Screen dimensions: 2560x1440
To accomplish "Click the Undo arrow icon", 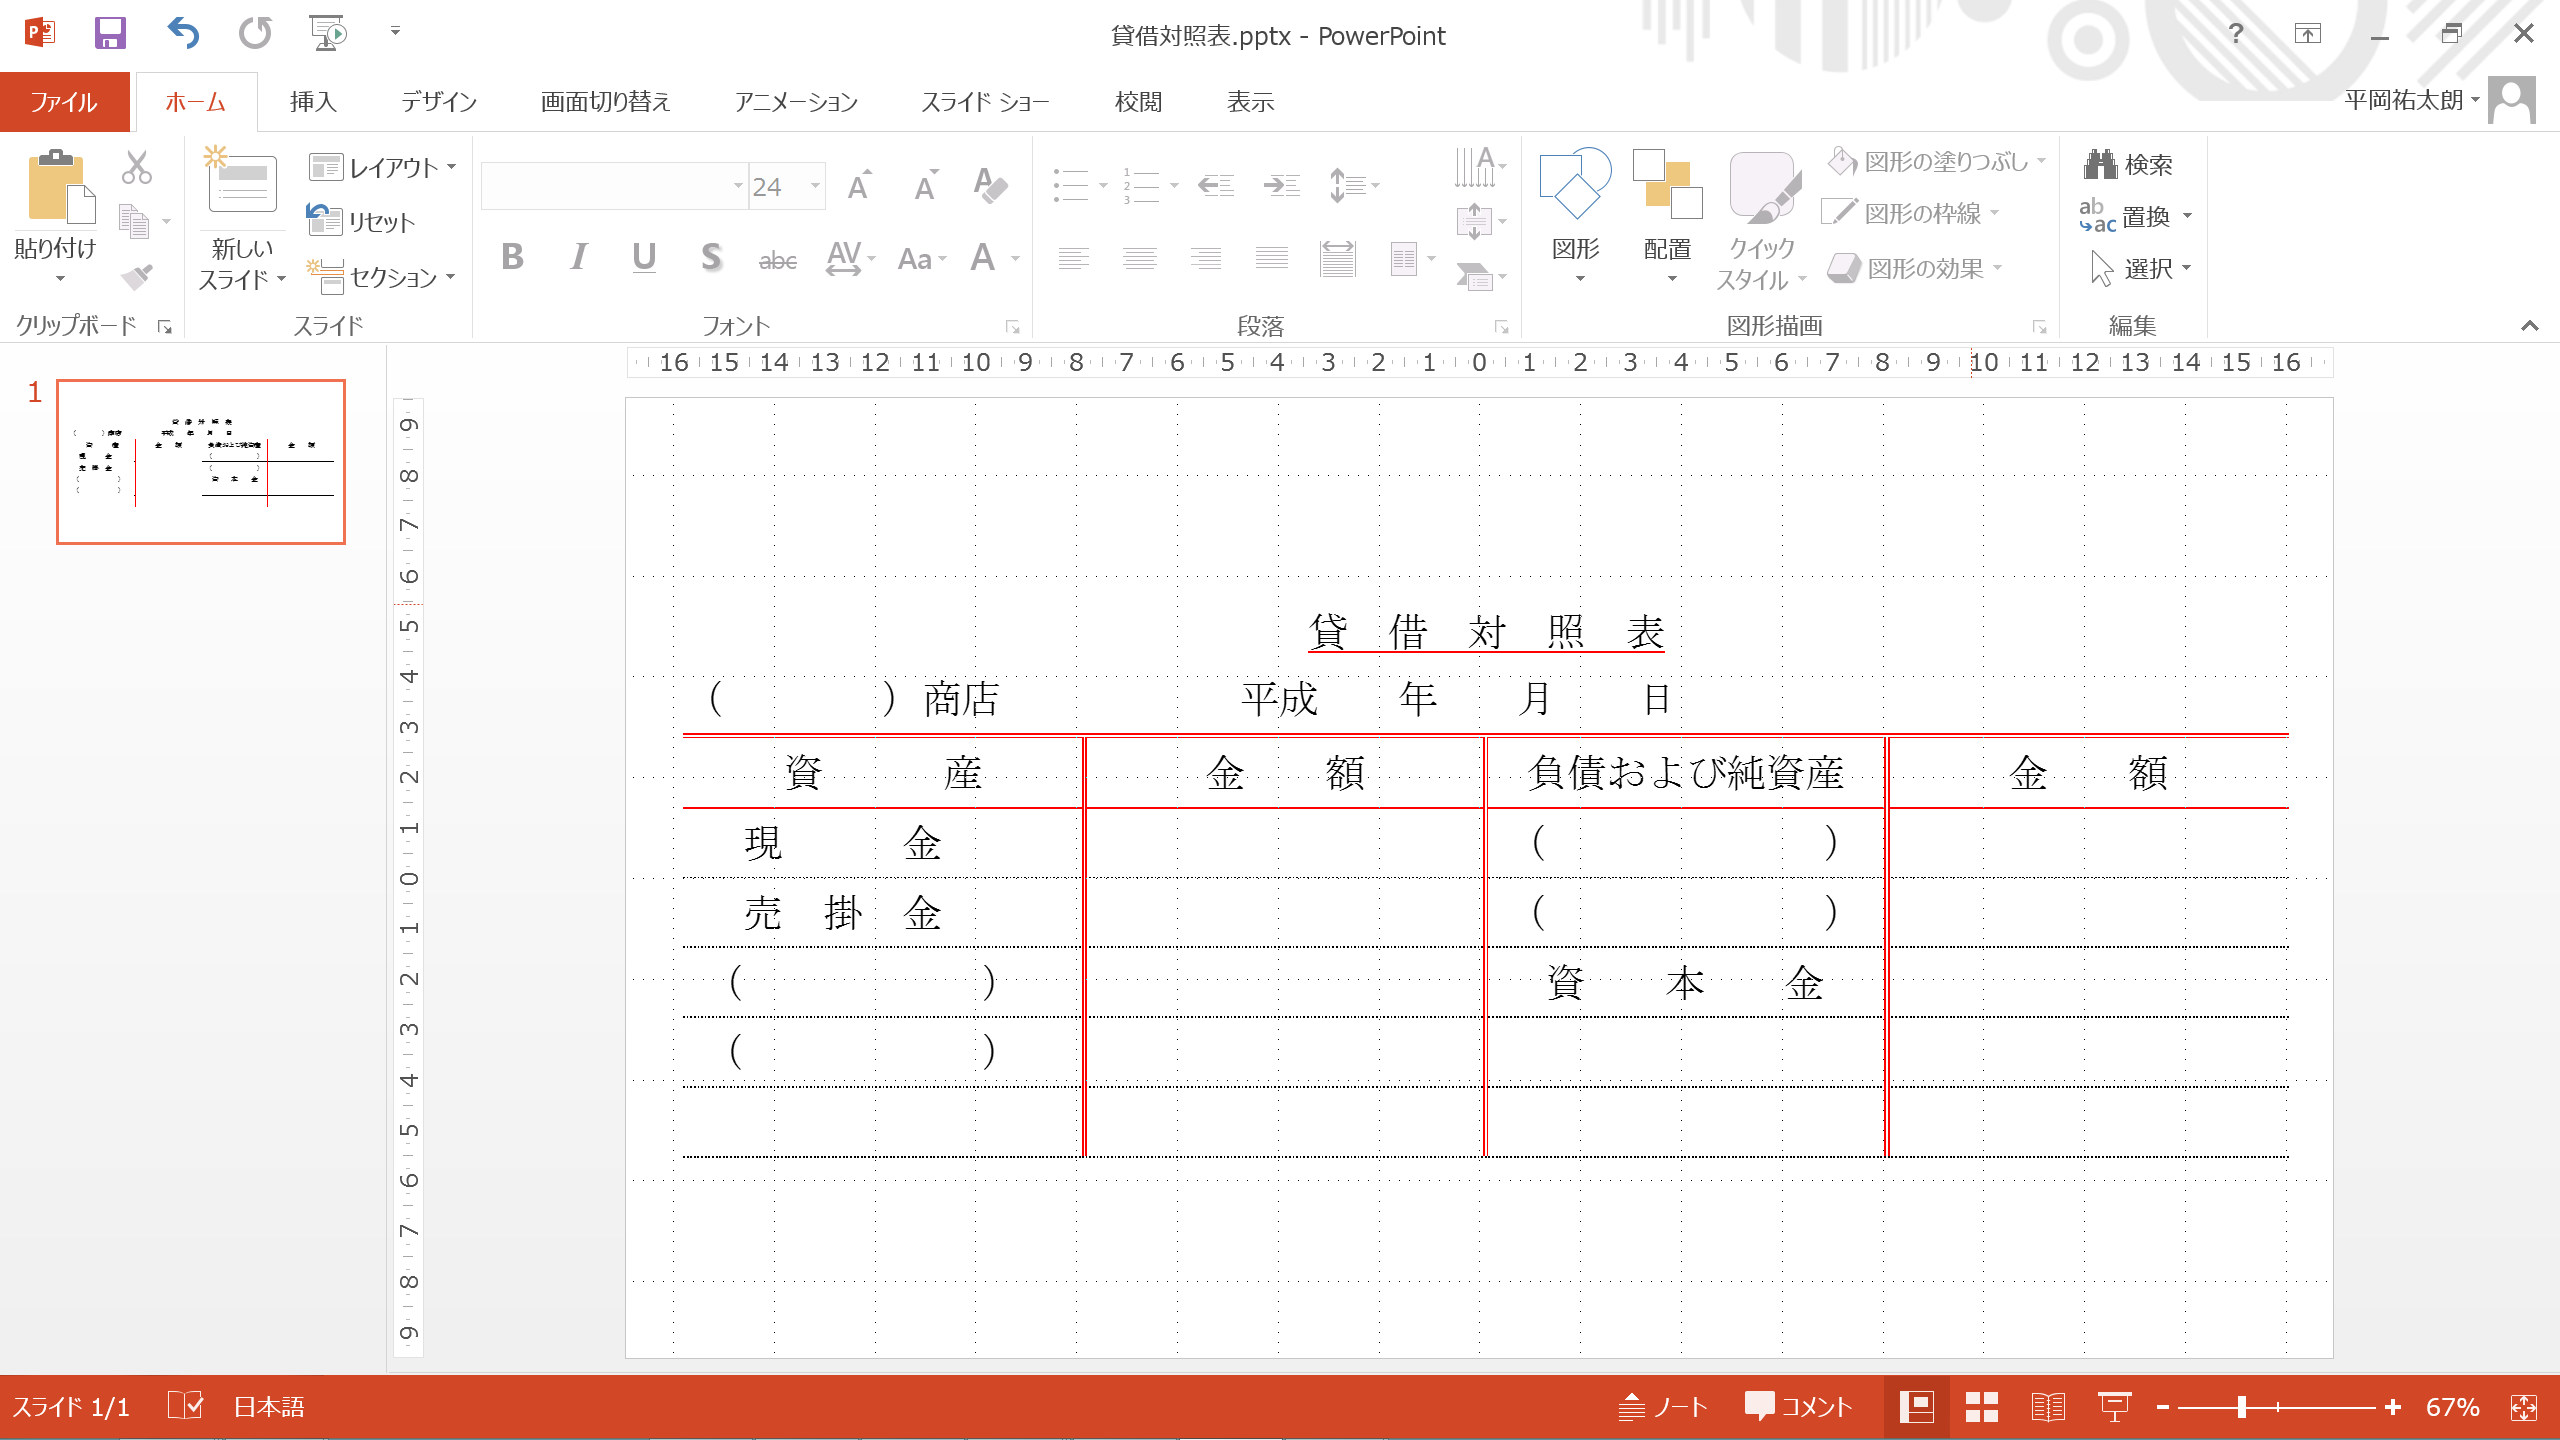I will coord(183,34).
